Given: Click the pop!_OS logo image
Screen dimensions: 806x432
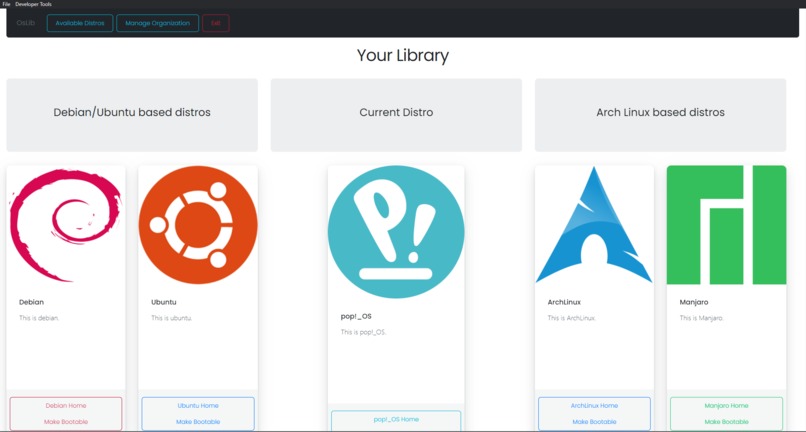Looking at the screenshot, I should [396, 231].
